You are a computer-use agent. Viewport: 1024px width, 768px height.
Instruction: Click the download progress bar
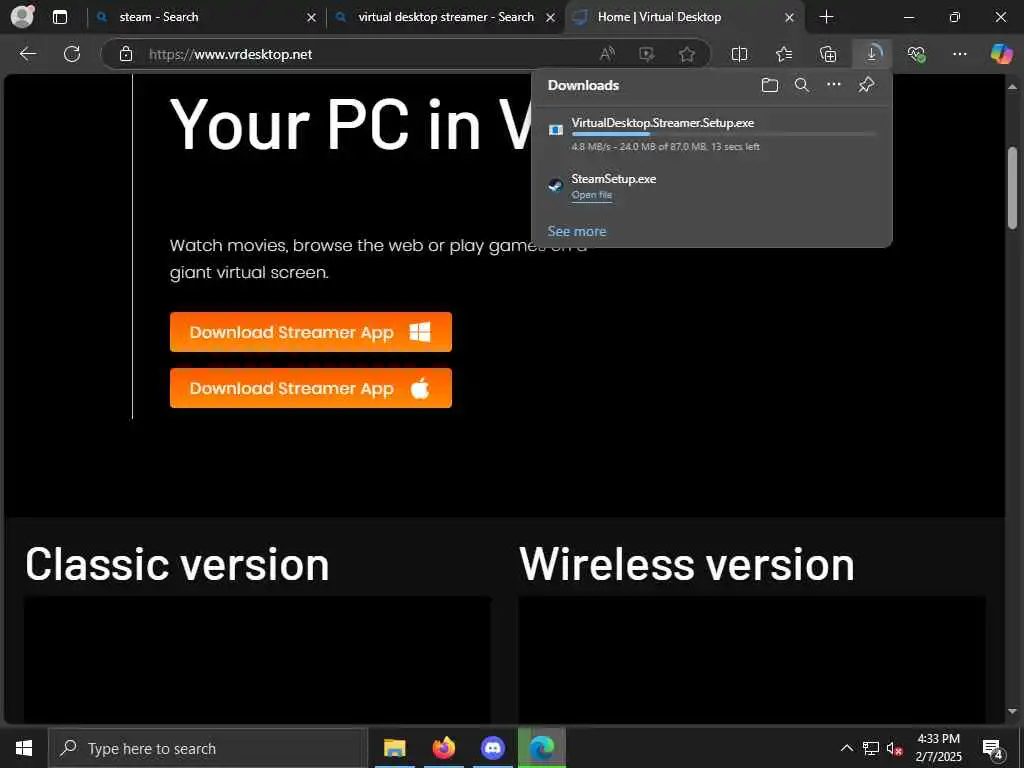tap(724, 134)
